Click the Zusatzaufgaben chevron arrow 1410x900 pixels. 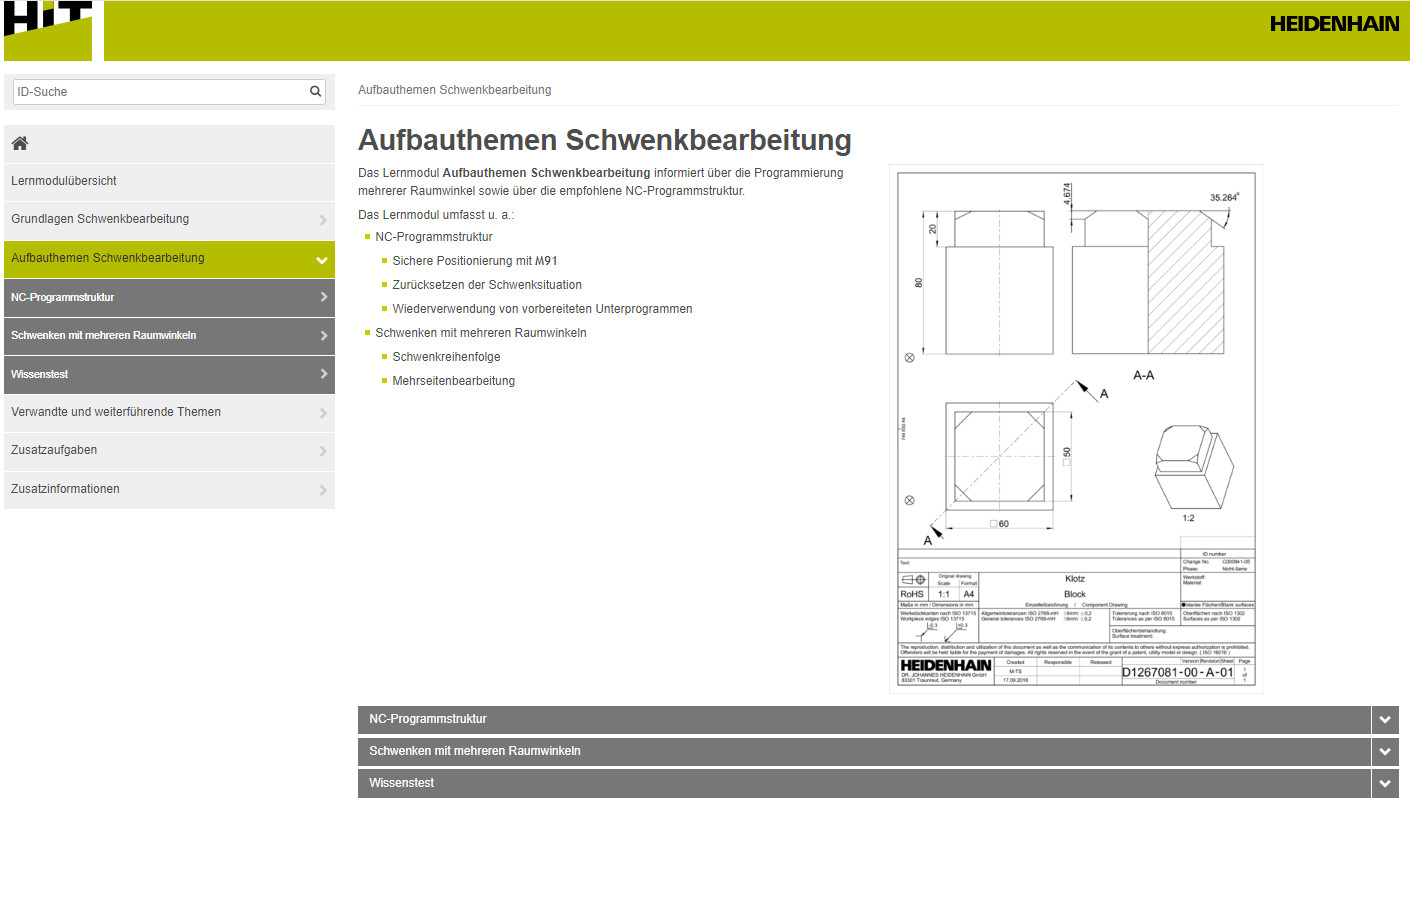click(x=322, y=451)
